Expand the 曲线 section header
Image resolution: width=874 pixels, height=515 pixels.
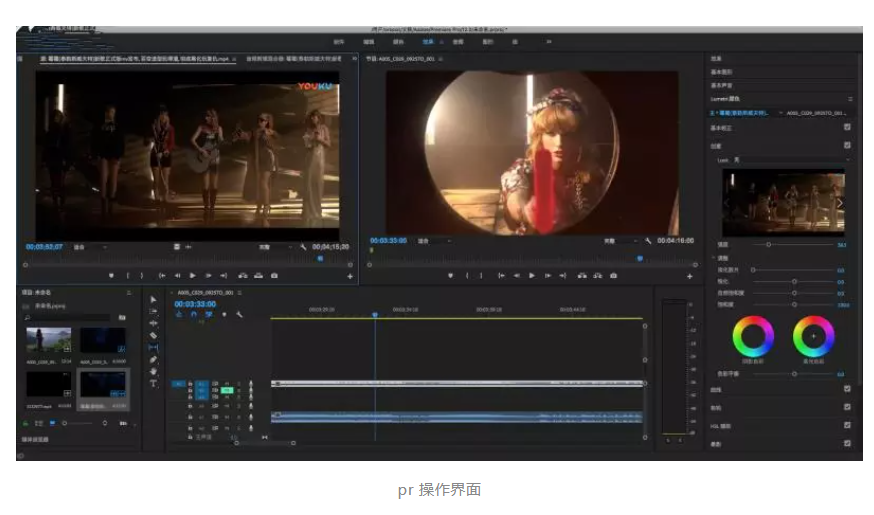(x=716, y=390)
